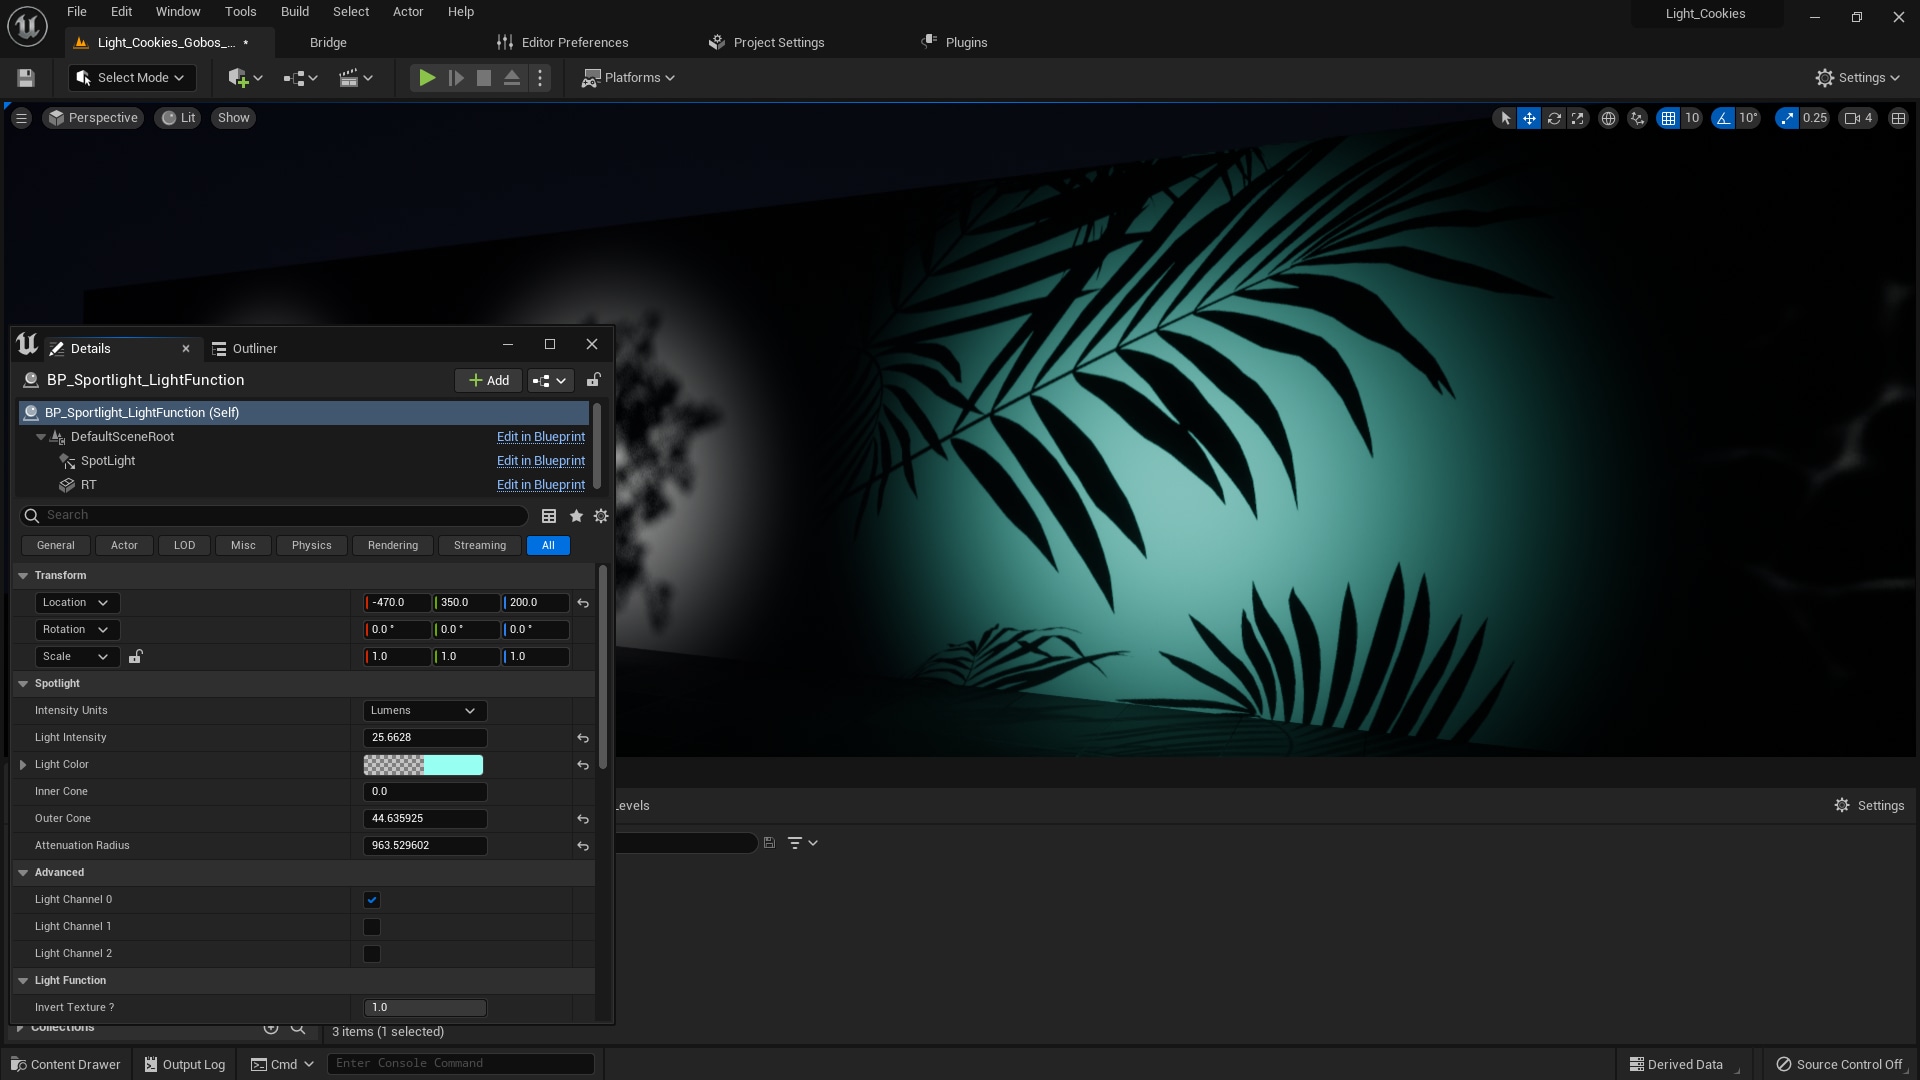The height and width of the screenshot is (1080, 1920).
Task: Open the Select Mode dropdown
Action: click(x=131, y=77)
